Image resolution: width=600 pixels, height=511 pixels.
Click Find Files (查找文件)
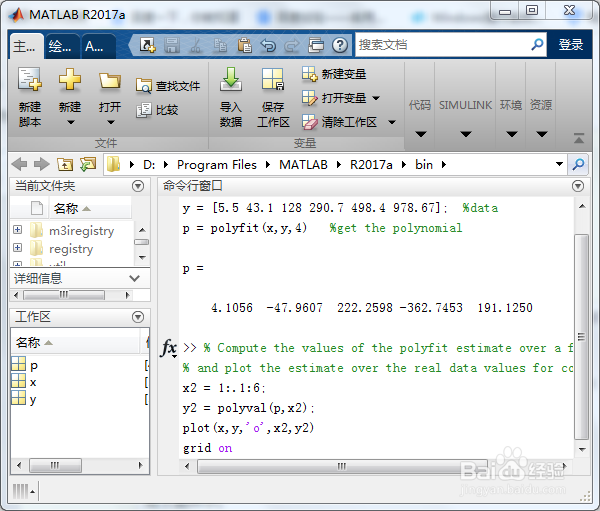pyautogui.click(x=168, y=86)
